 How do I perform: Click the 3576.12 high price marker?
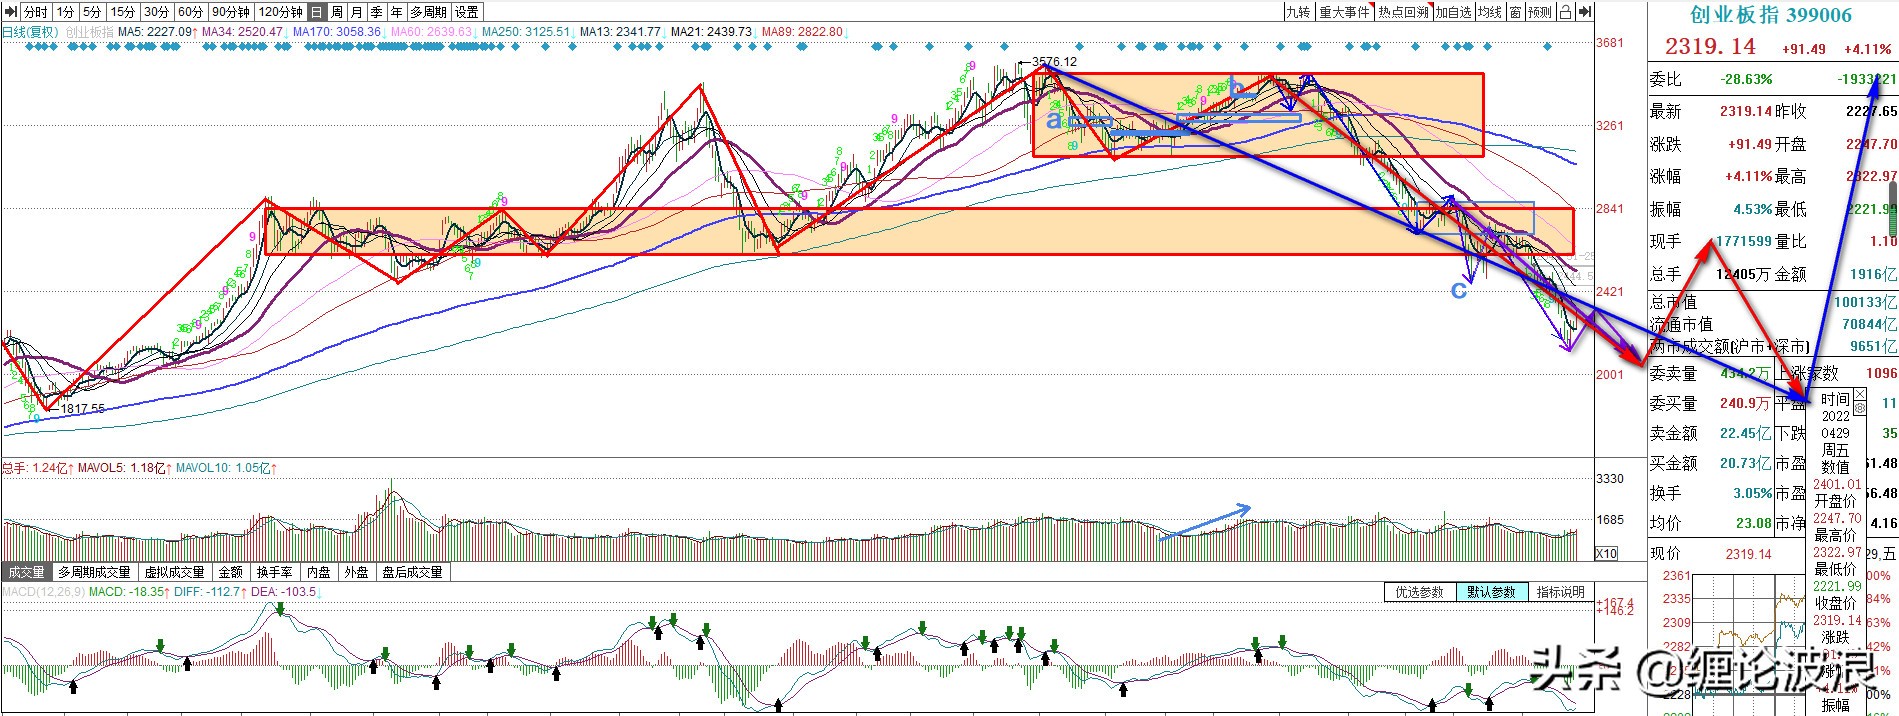click(x=1055, y=62)
